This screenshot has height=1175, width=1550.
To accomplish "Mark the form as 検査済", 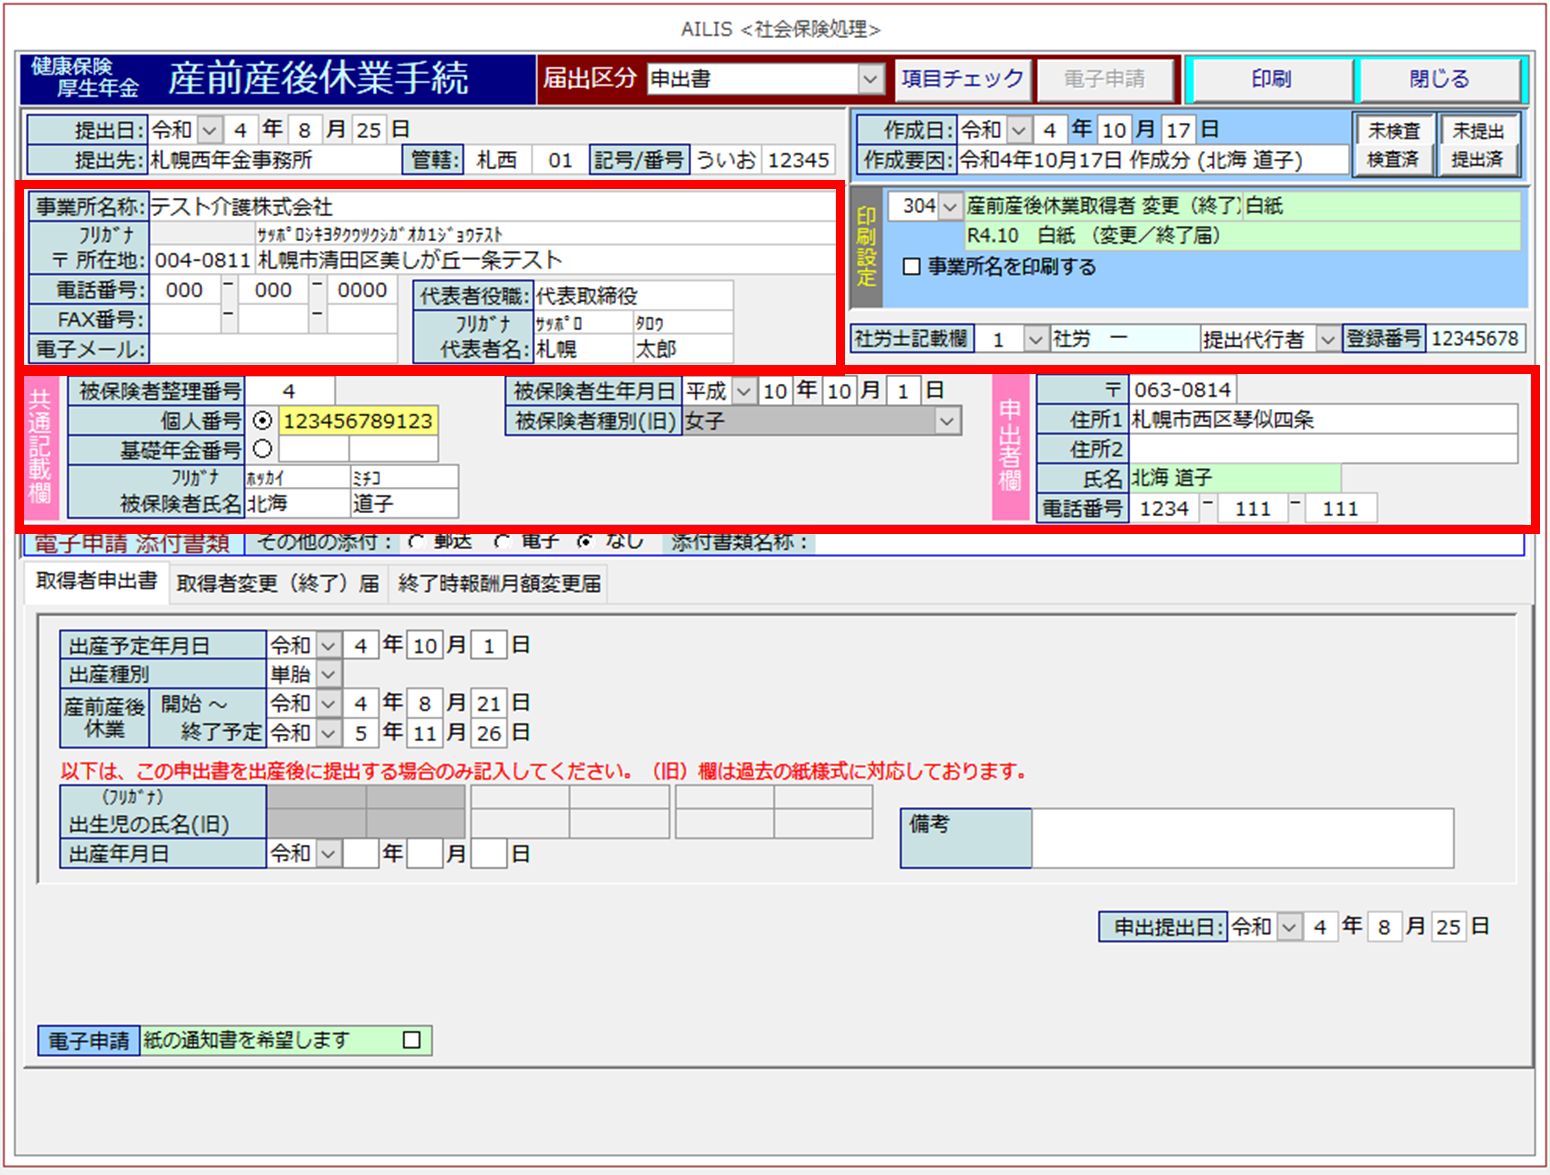I will (x=1393, y=160).
